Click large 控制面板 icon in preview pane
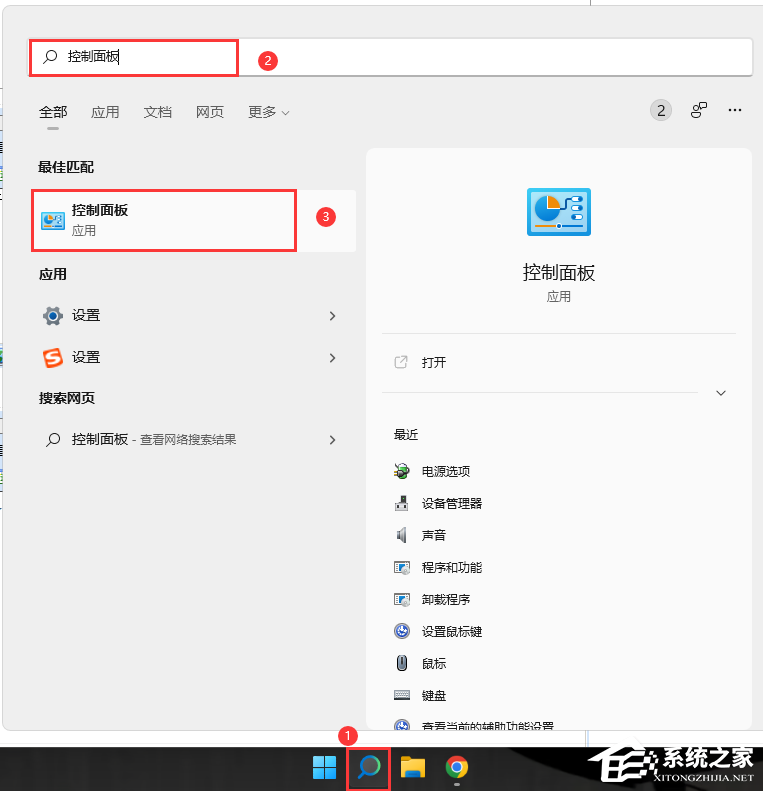This screenshot has height=791, width=763. click(x=559, y=212)
